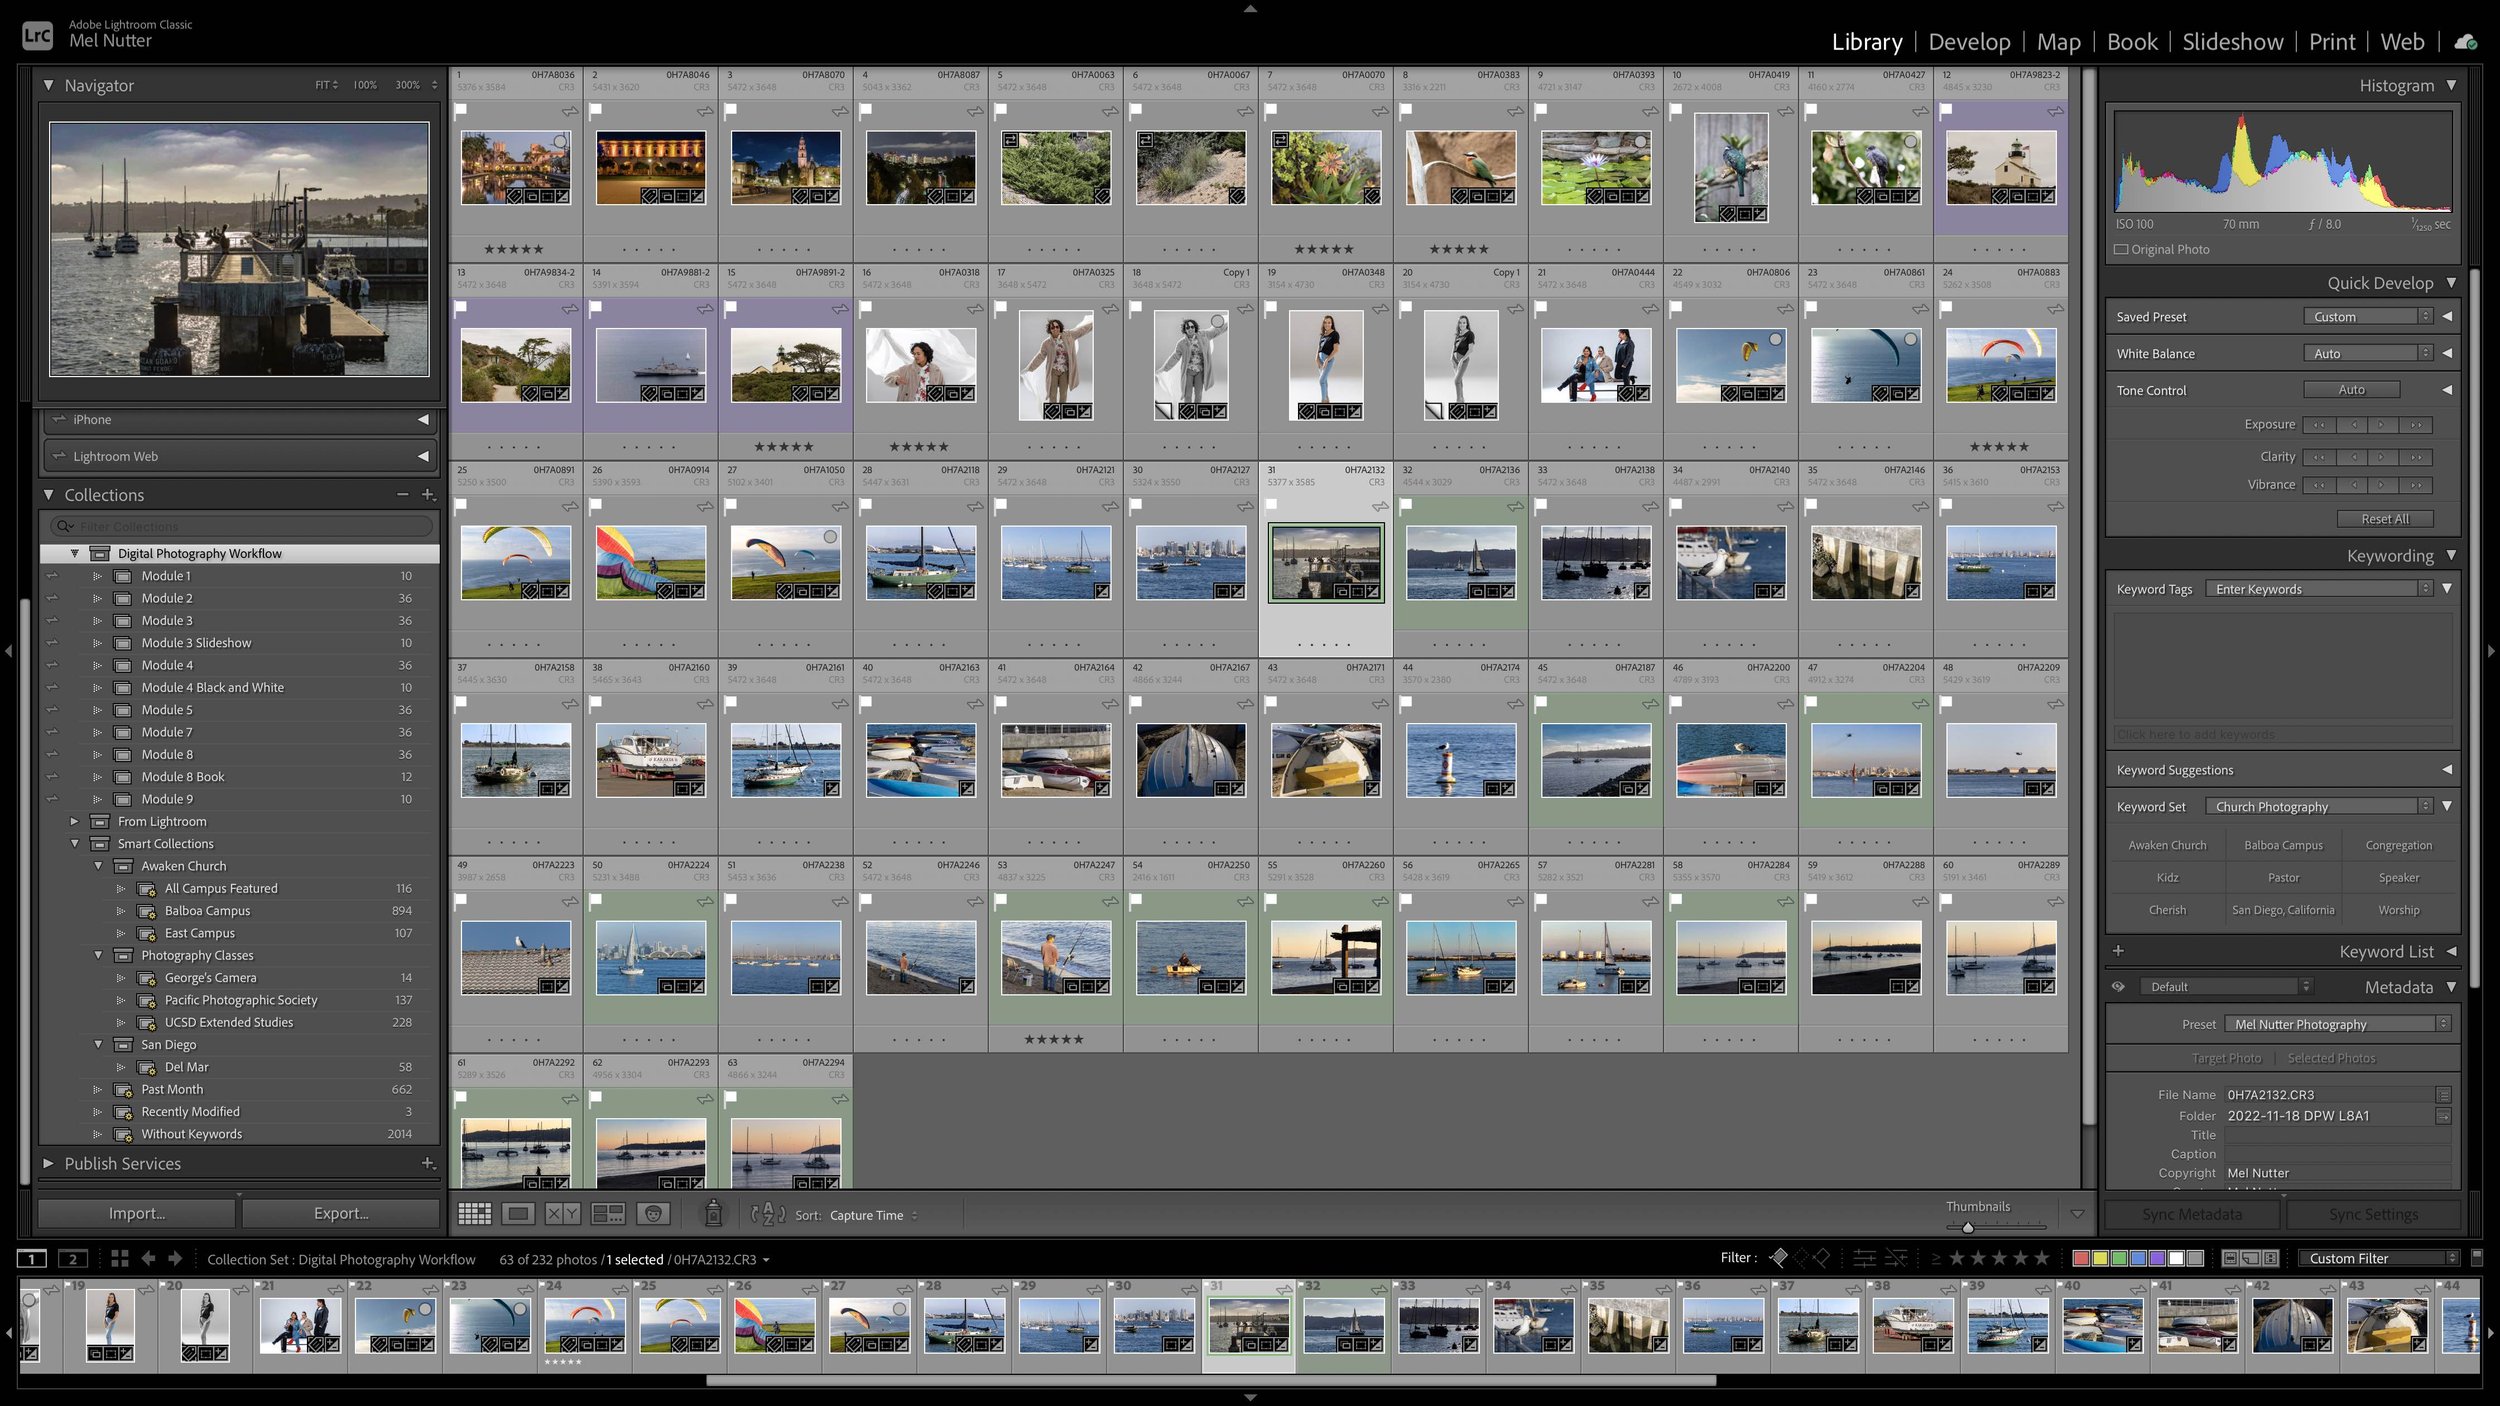Open People view face icon
This screenshot has width=2500, height=1406.
[653, 1214]
